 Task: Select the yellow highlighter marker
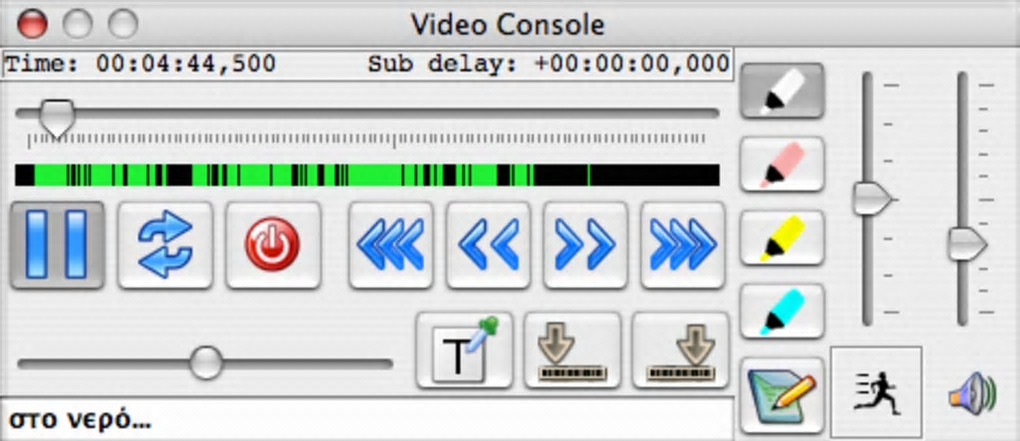click(783, 238)
